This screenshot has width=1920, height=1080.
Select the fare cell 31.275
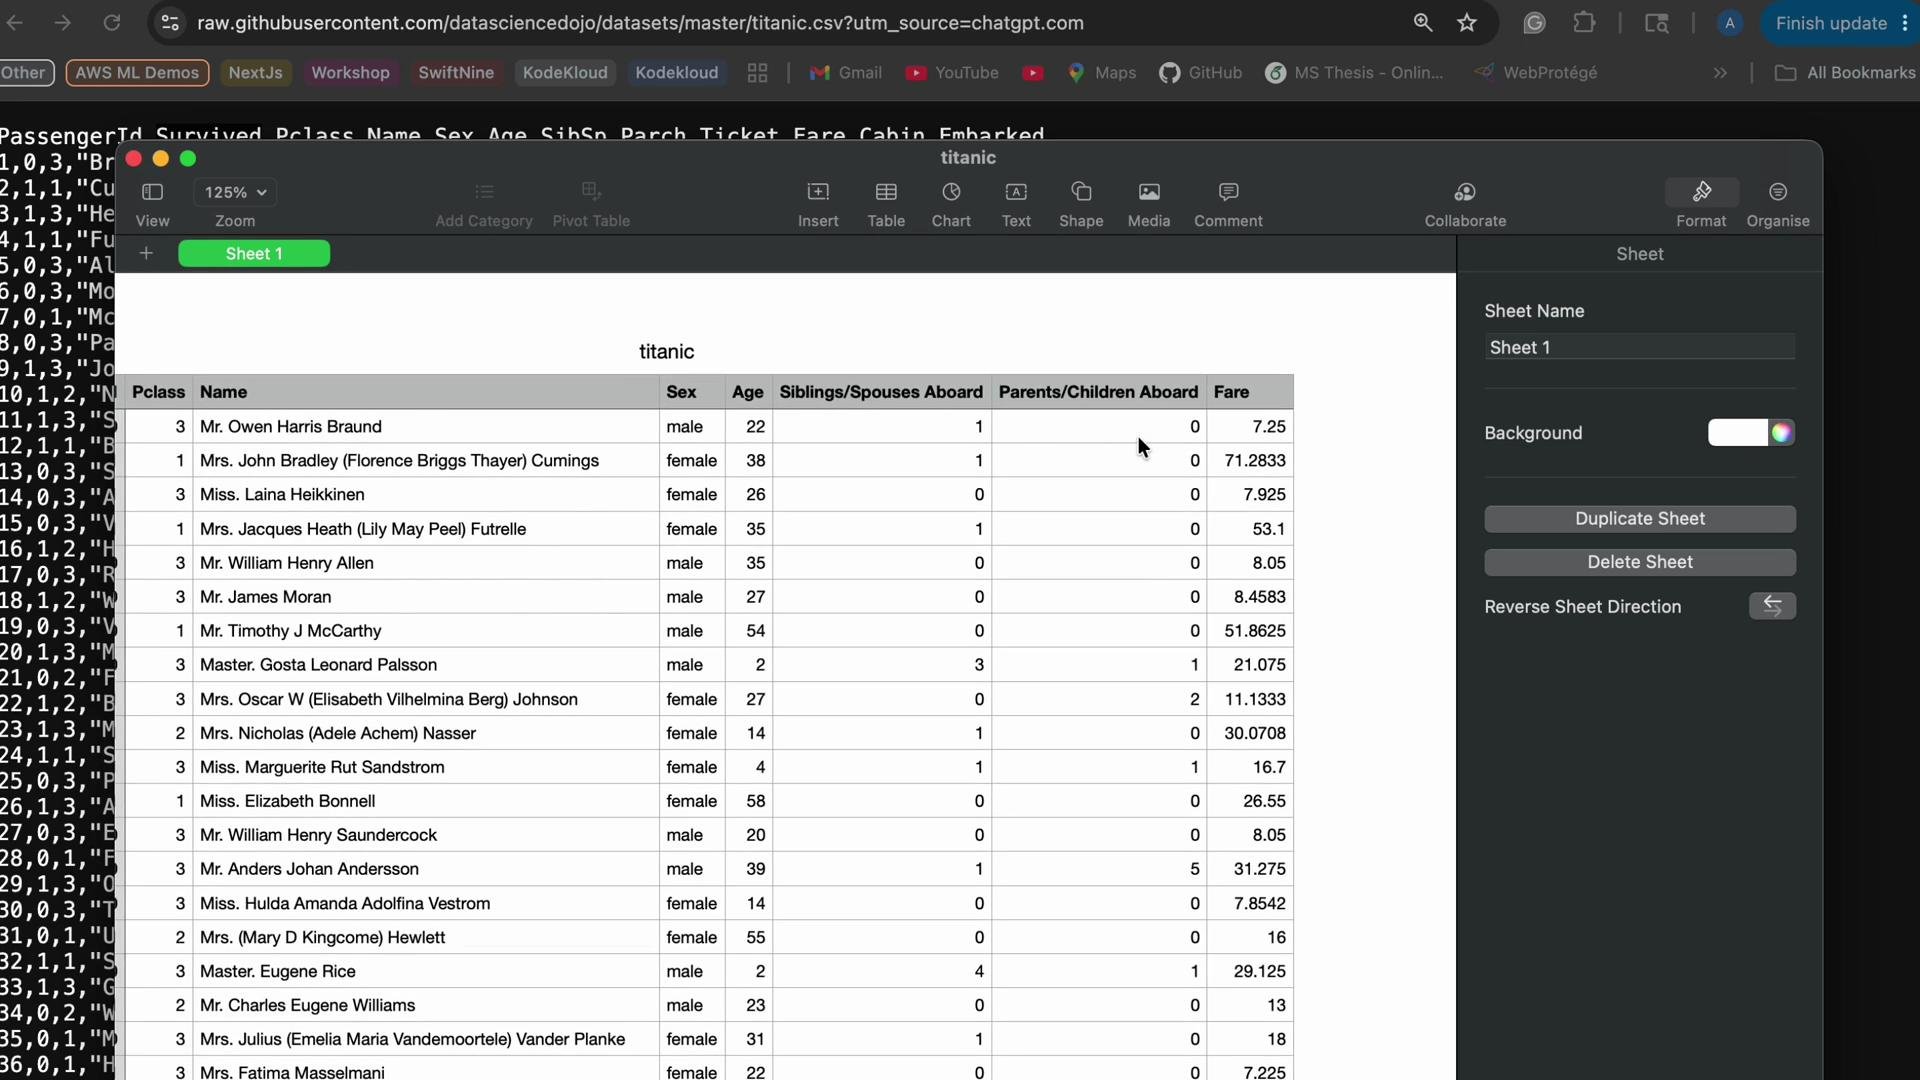(1250, 869)
